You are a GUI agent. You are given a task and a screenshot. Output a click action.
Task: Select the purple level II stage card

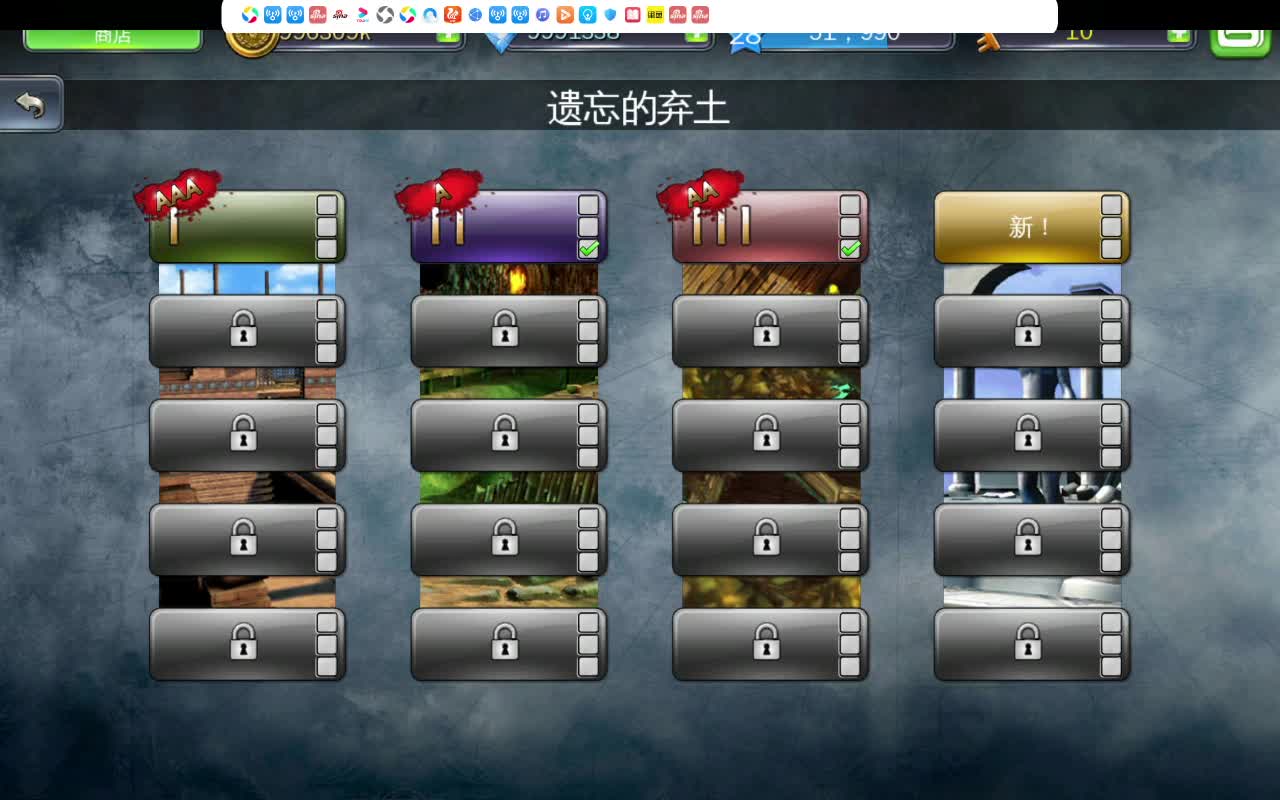coord(509,227)
